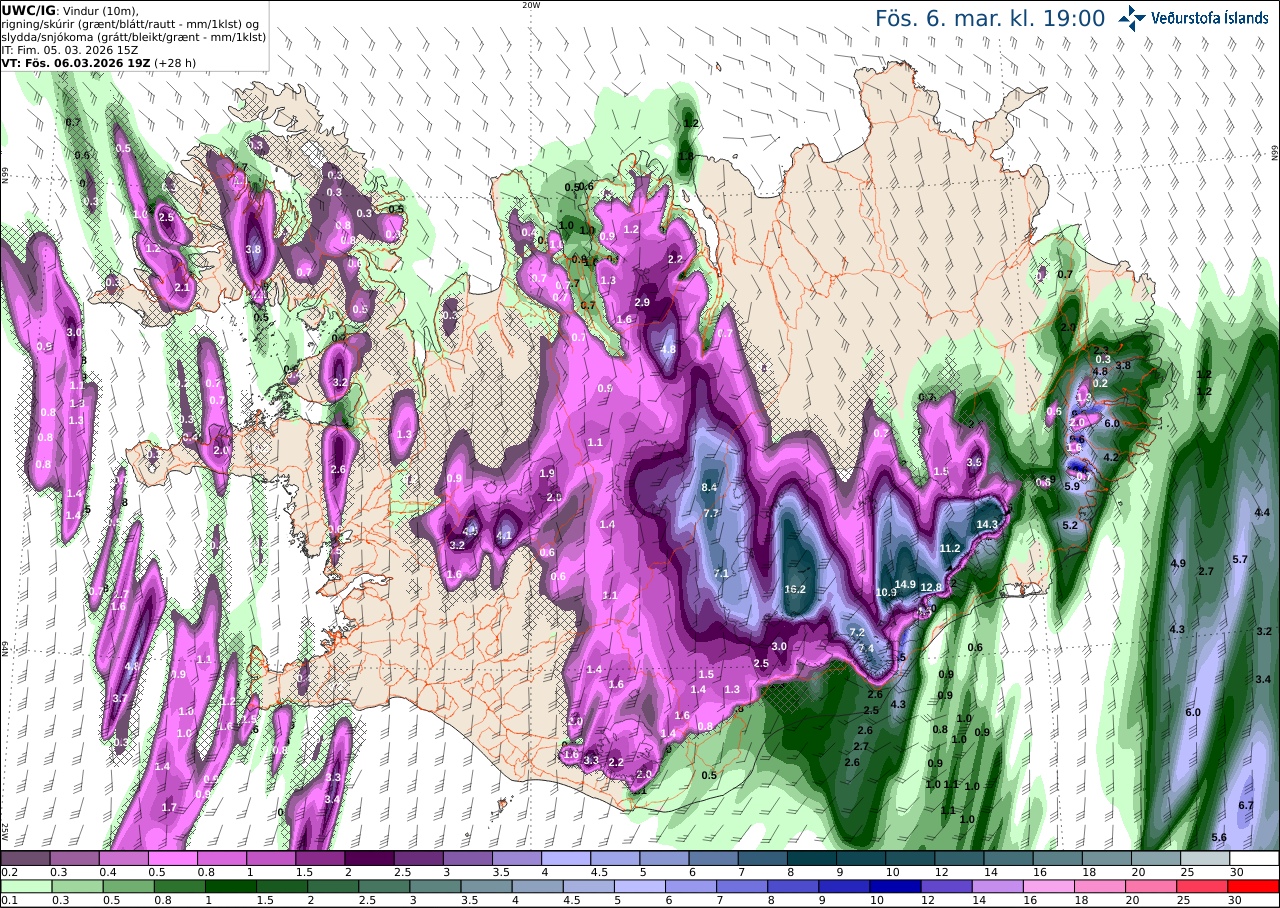Click the '14.9' precipitation value on the map
1280x908 pixels.
[x=905, y=584]
